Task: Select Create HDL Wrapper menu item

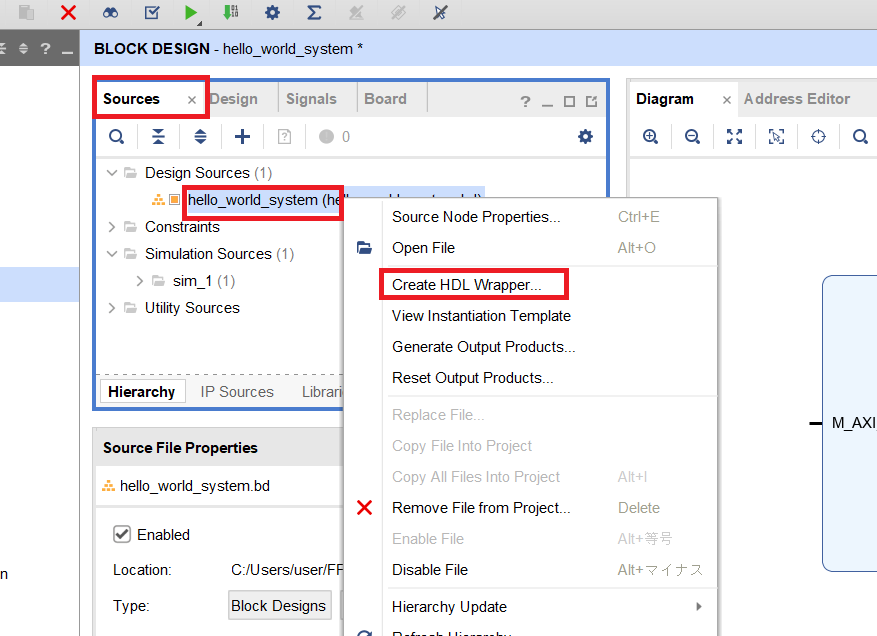Action: click(x=466, y=285)
